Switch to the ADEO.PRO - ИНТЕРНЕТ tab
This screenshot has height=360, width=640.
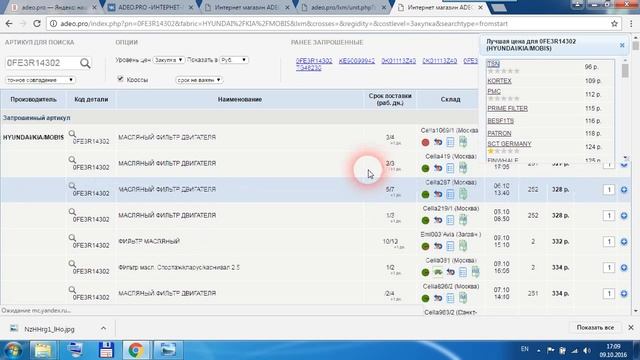pyautogui.click(x=149, y=7)
